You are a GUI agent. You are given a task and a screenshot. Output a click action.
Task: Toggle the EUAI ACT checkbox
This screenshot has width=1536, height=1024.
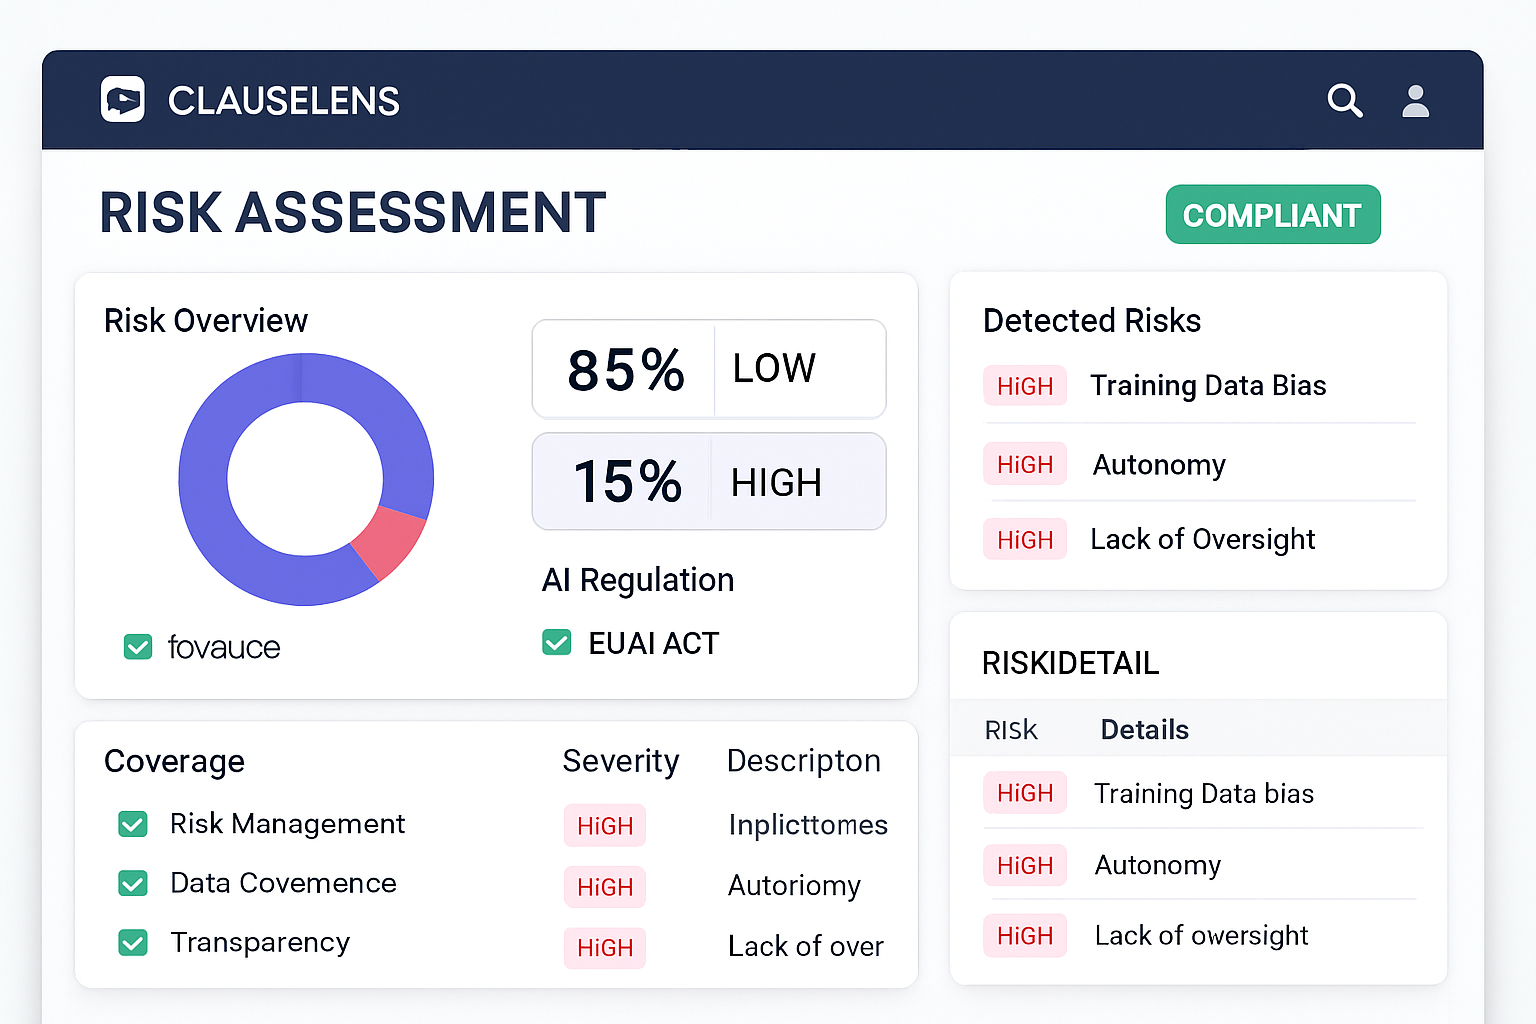pos(557,642)
